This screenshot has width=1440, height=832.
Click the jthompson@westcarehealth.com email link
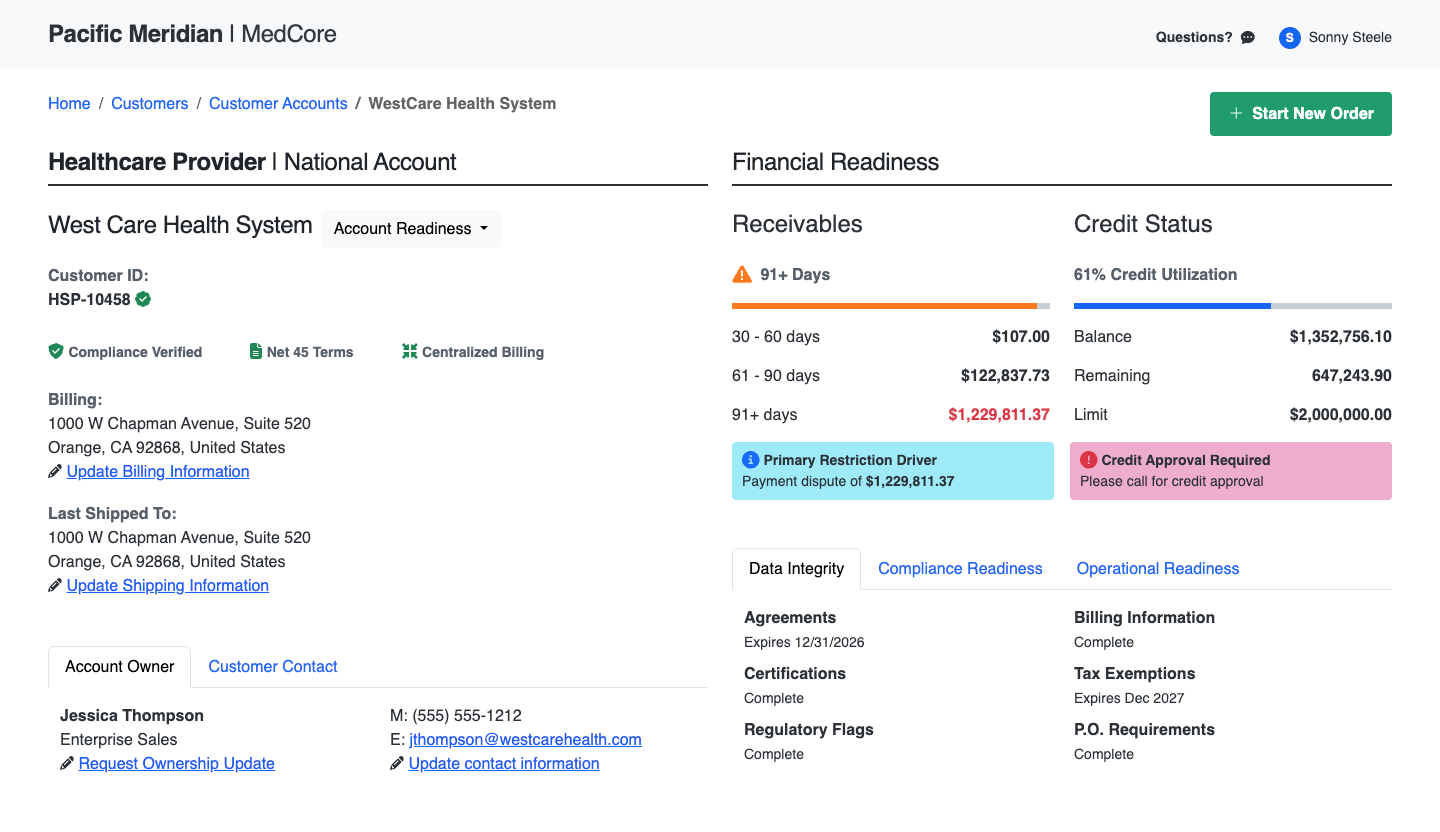(525, 740)
